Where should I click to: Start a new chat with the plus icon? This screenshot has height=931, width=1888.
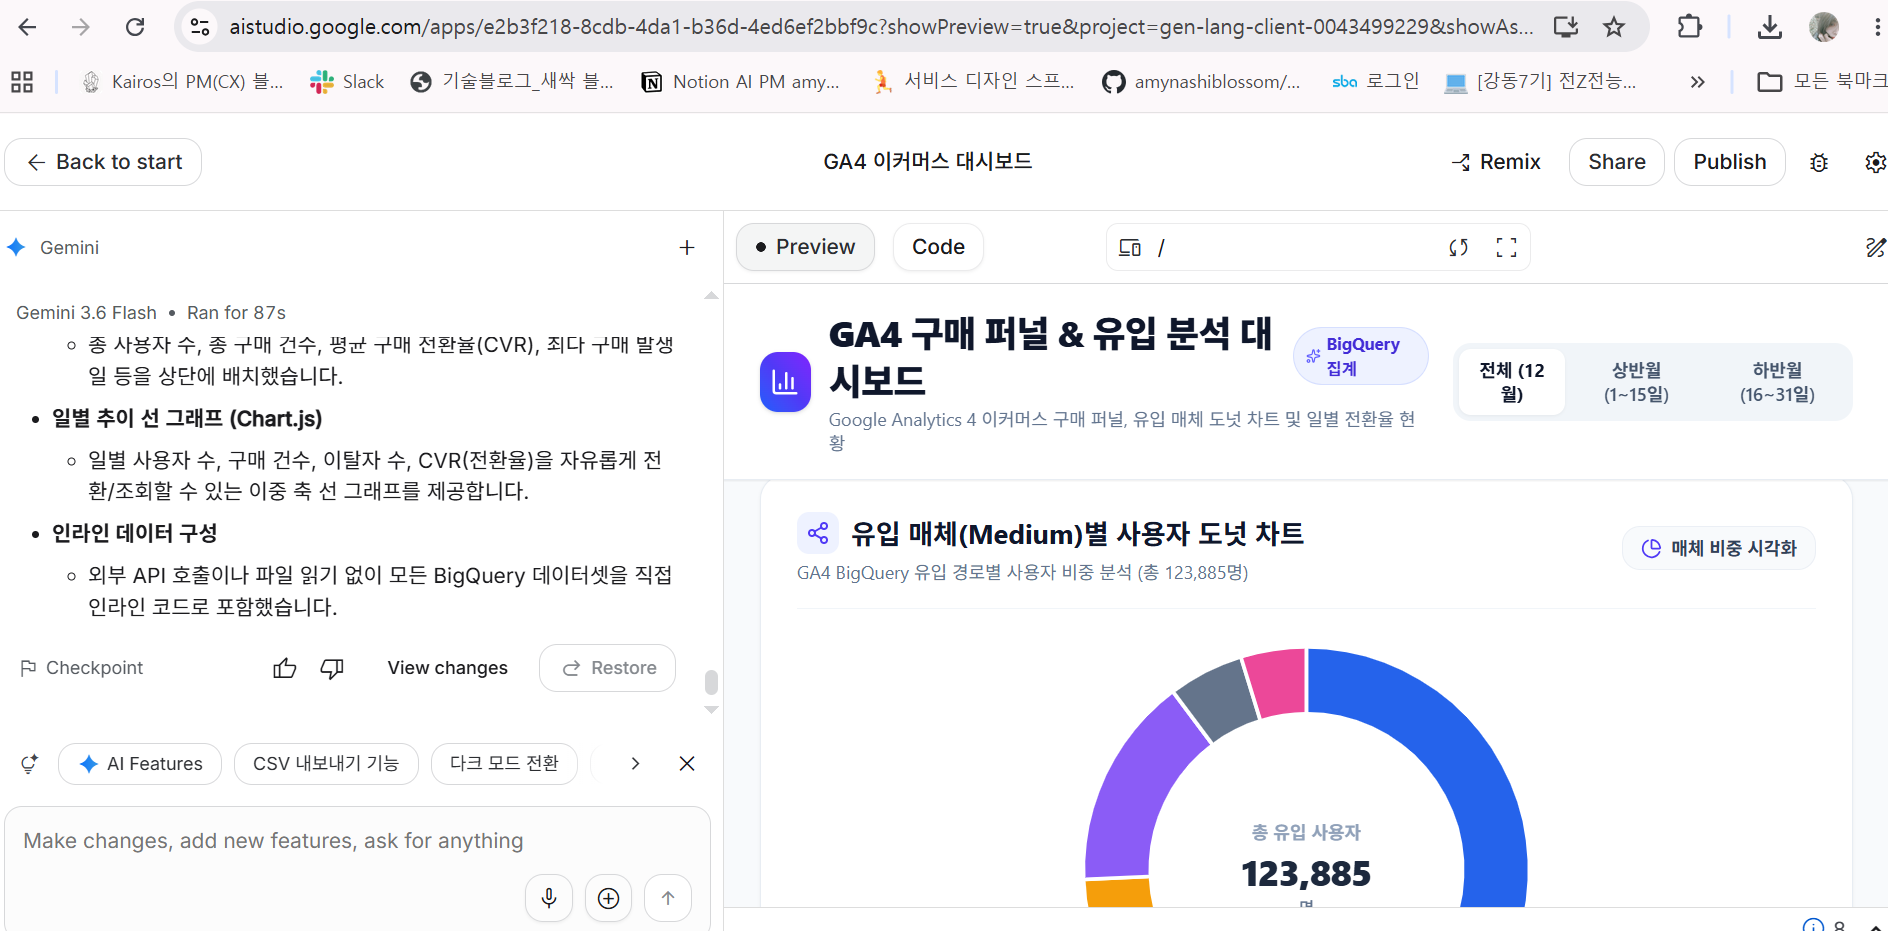coord(687,247)
